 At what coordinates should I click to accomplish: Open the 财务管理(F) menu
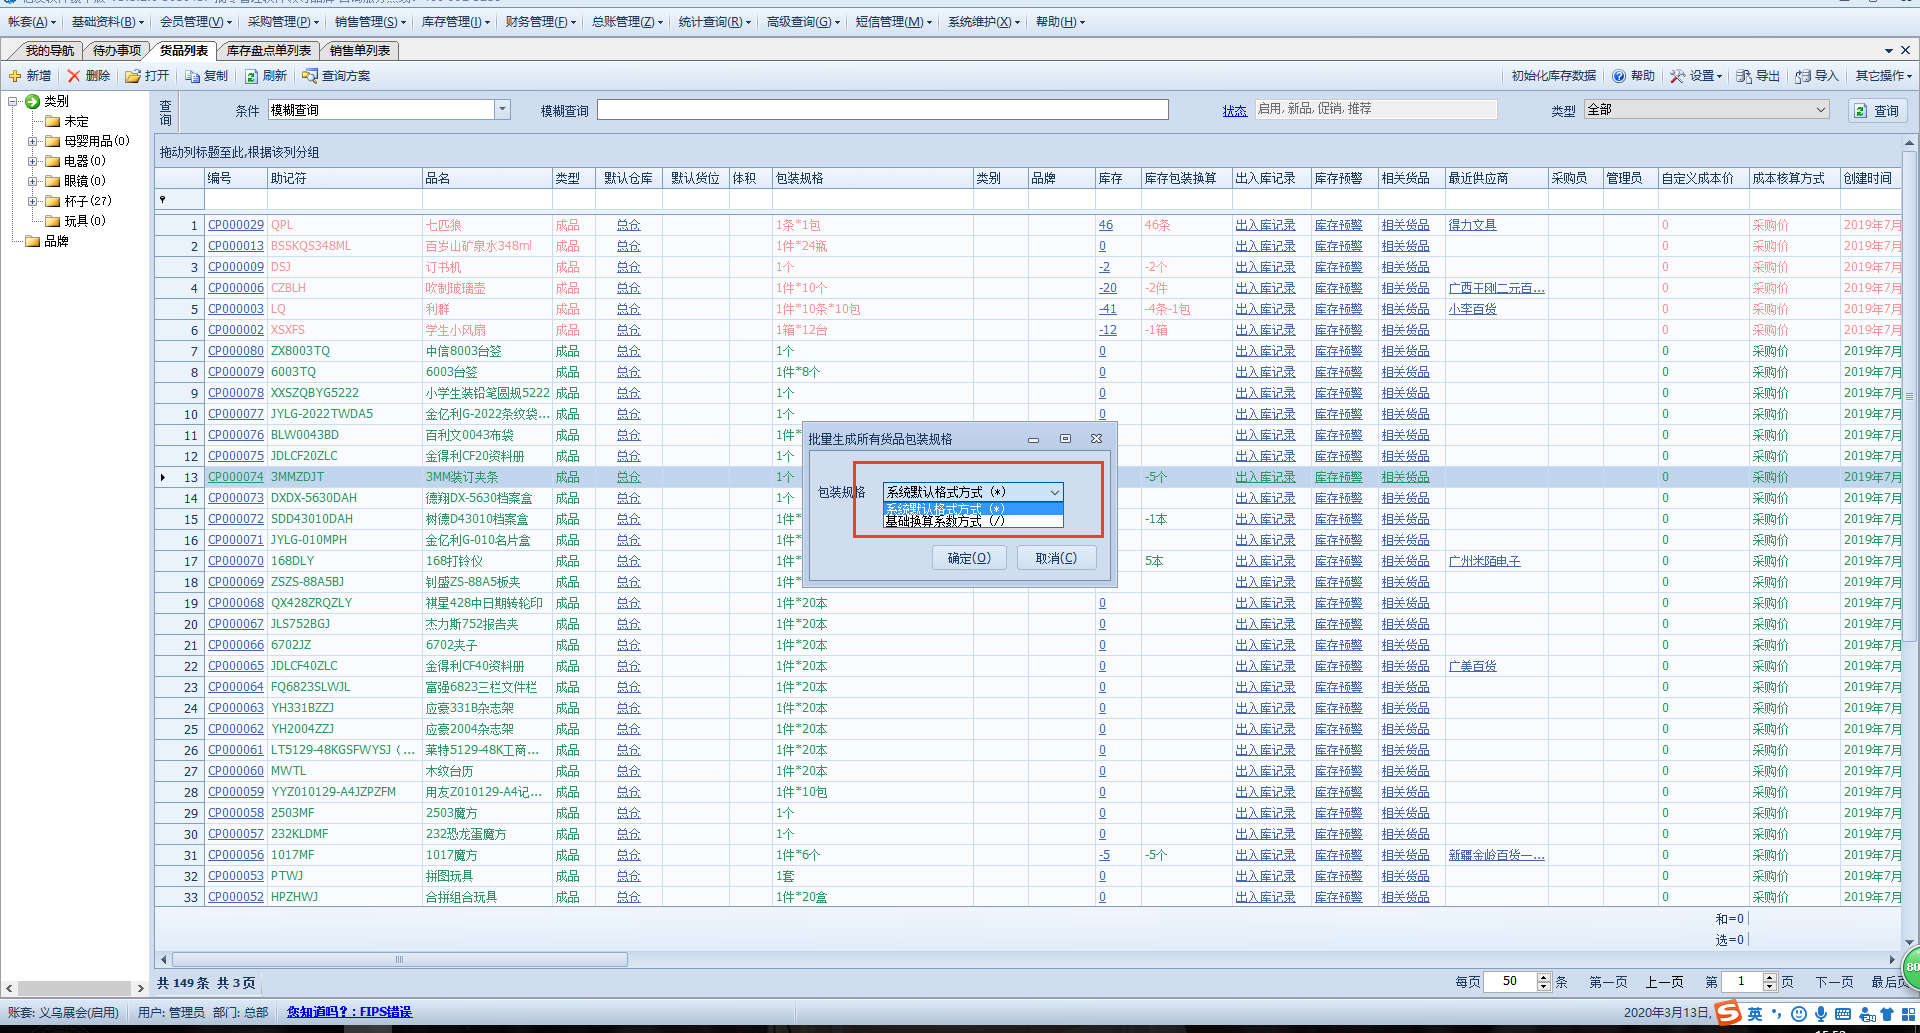click(541, 22)
